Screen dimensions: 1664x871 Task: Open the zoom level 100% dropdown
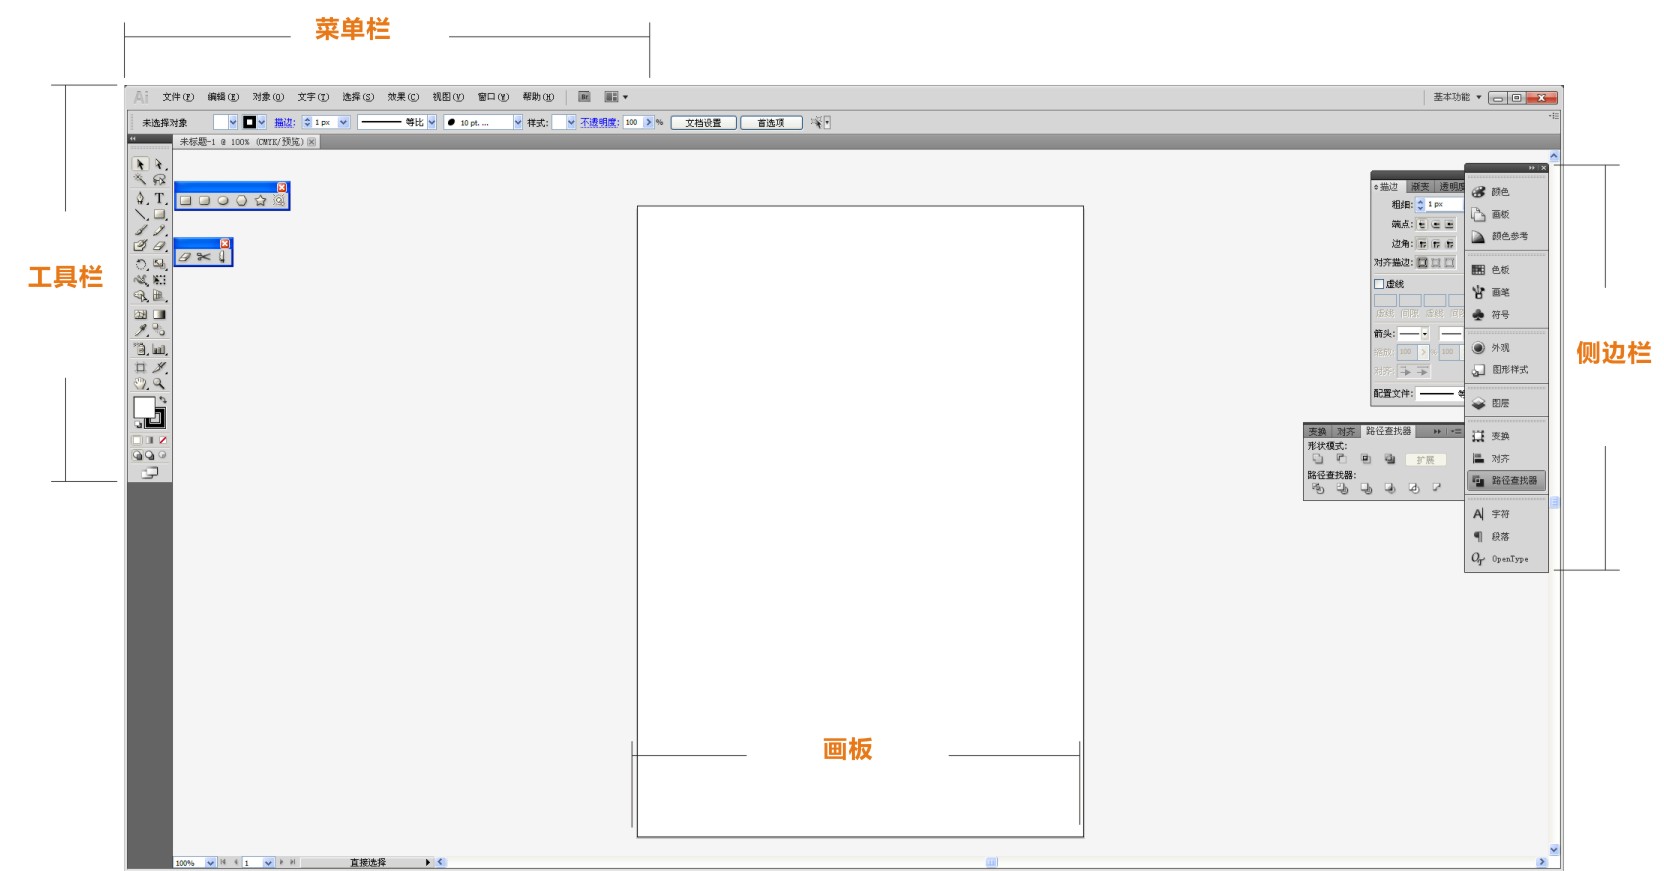click(x=210, y=862)
